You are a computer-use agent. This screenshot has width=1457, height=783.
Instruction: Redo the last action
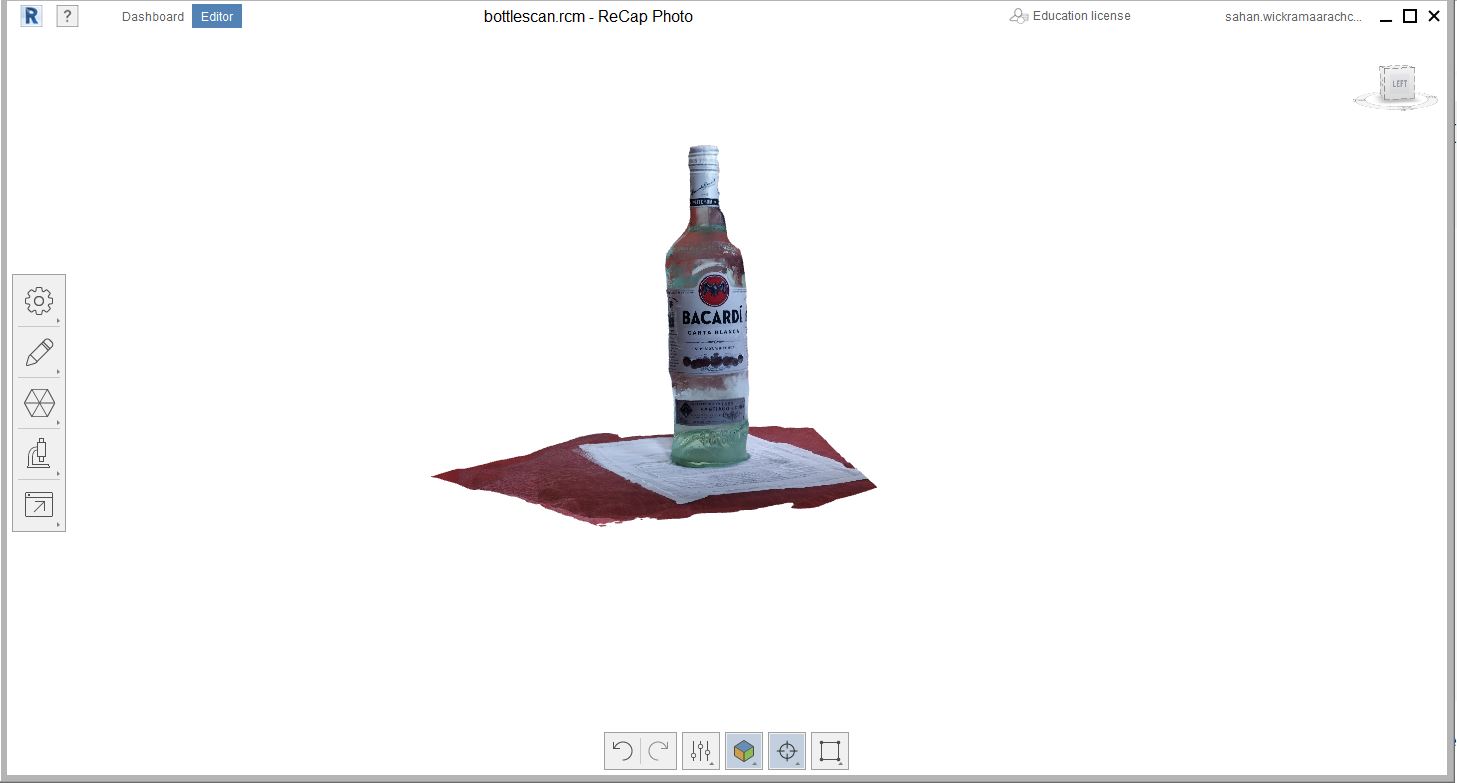coord(659,751)
